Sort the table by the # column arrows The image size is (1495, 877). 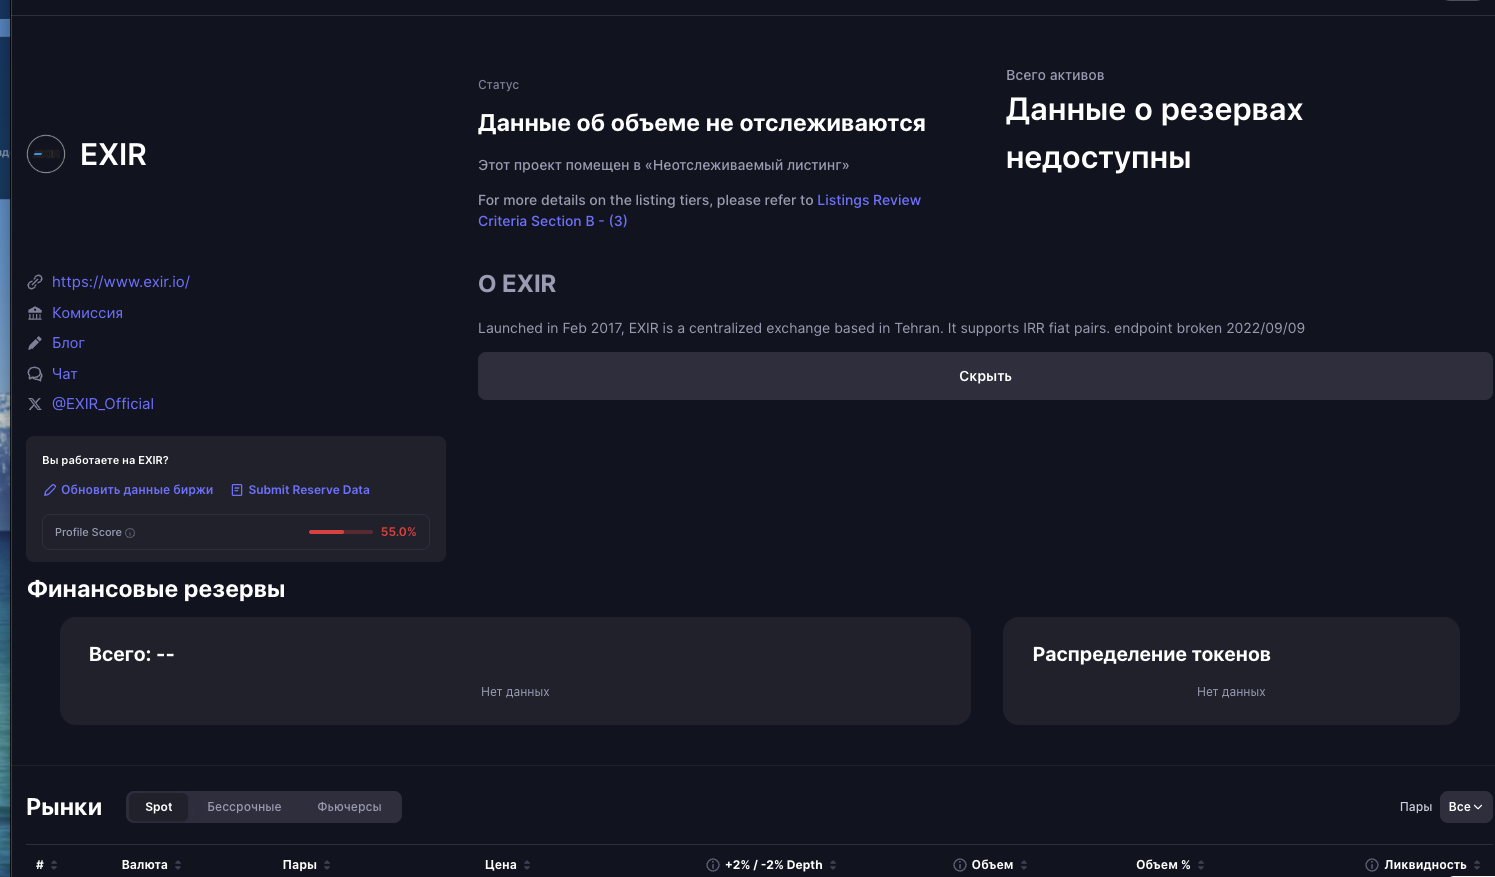tap(54, 865)
